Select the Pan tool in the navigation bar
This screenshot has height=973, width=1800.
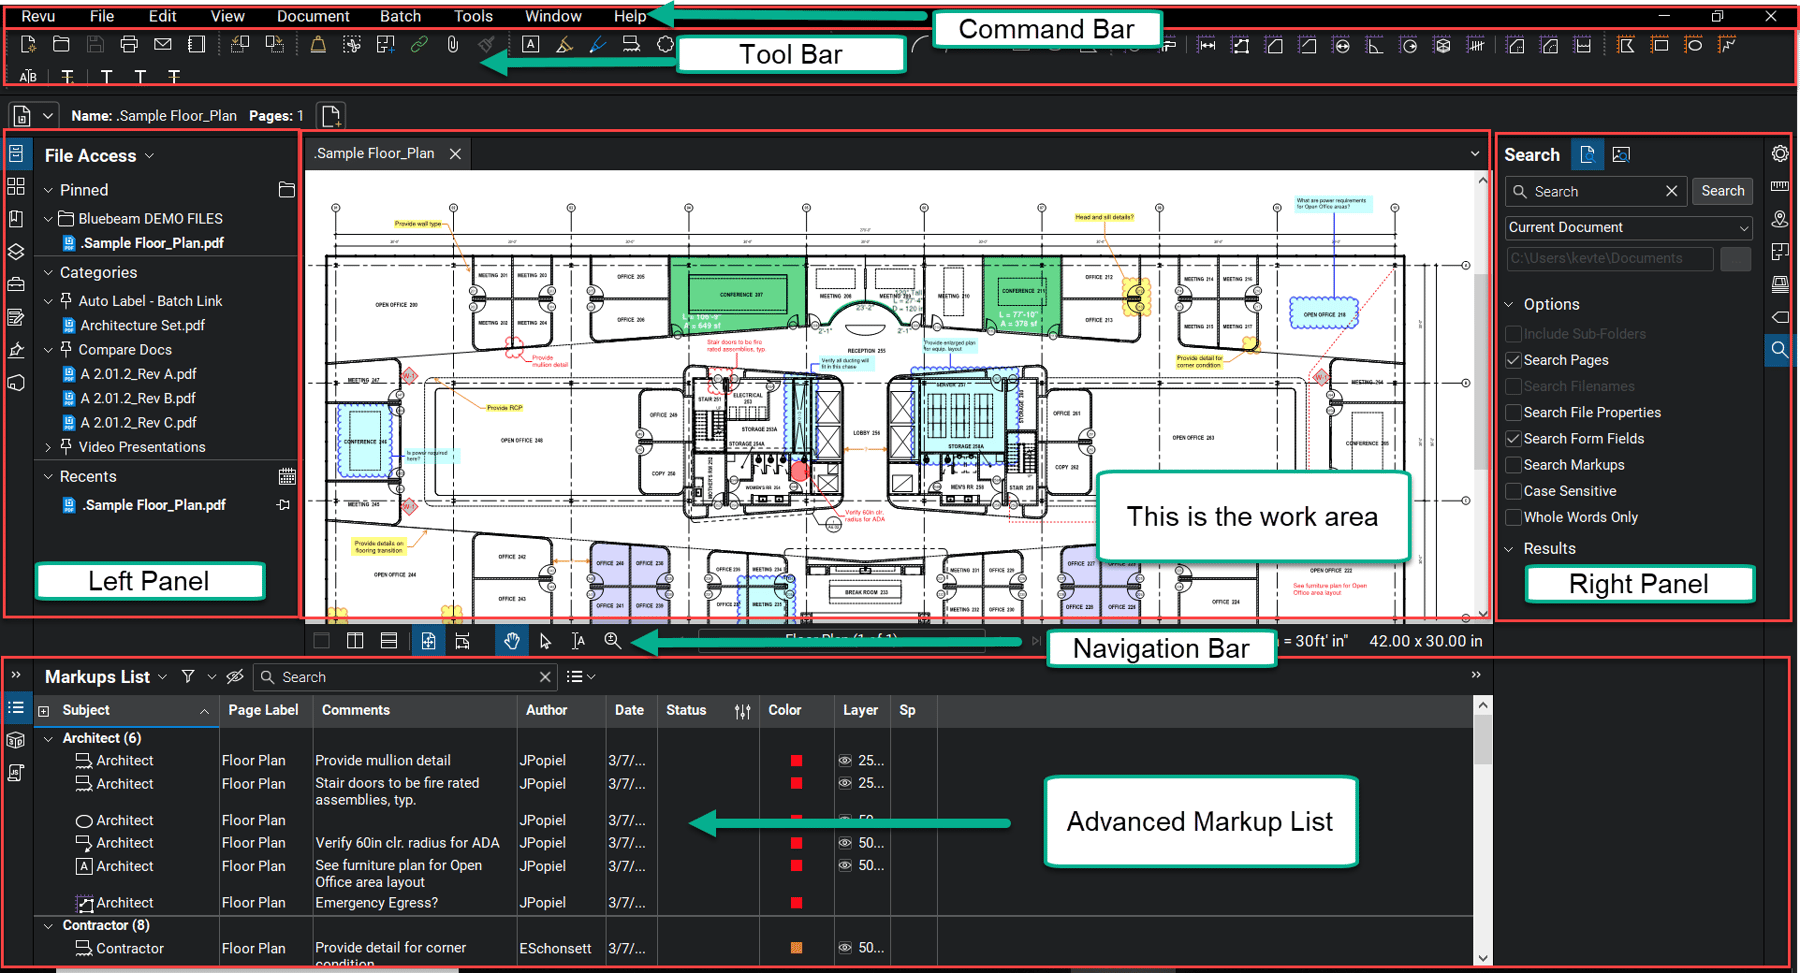(x=511, y=641)
